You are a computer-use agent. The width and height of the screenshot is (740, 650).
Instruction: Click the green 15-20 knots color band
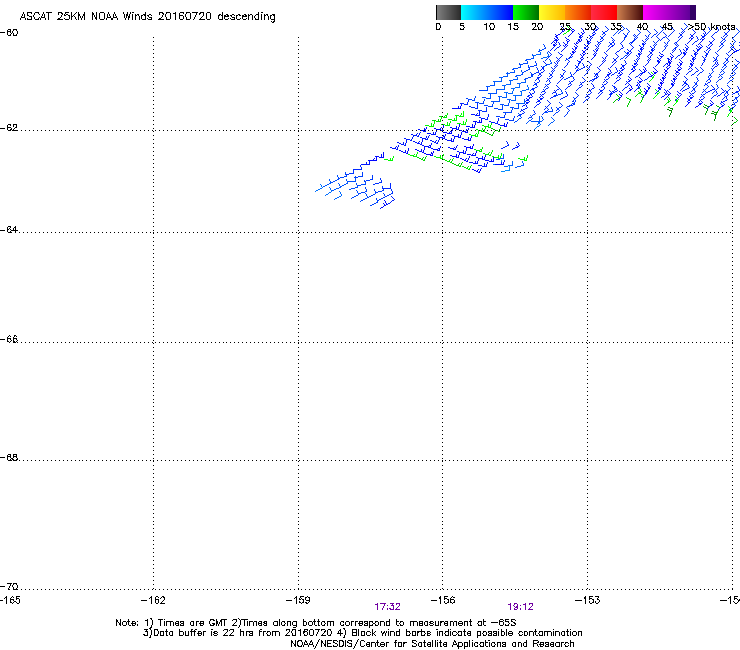click(x=526, y=12)
